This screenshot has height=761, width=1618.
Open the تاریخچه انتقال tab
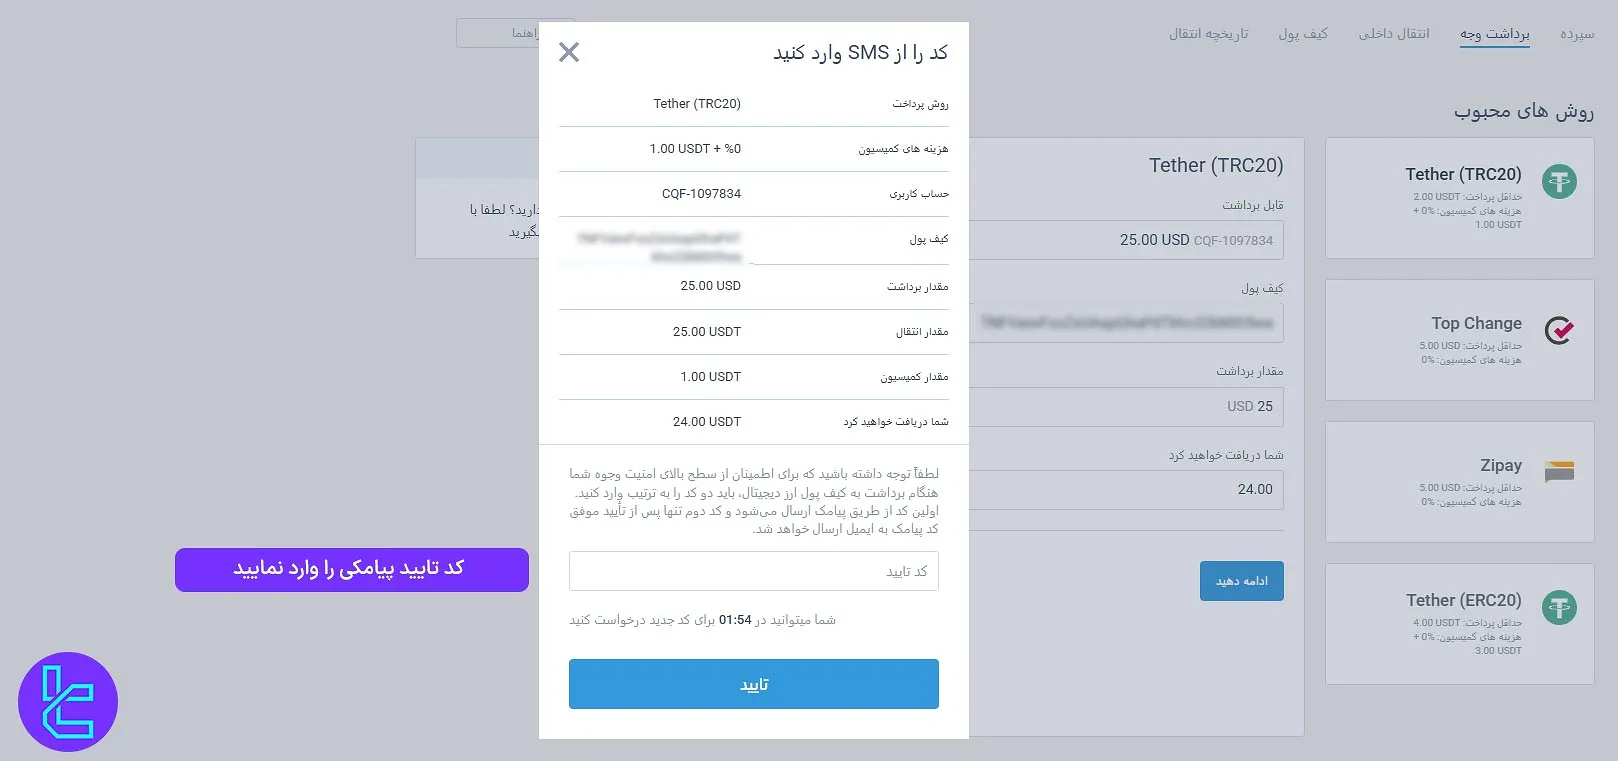coord(1208,33)
